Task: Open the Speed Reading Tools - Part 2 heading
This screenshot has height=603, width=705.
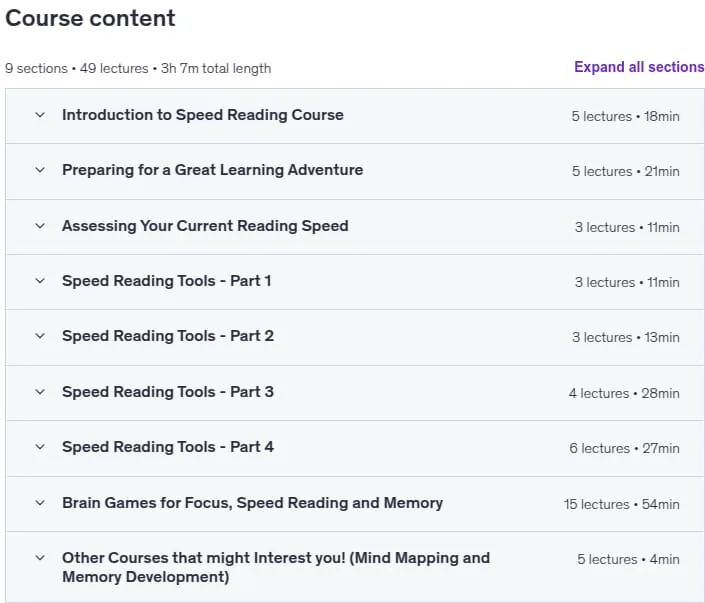Action: tap(168, 336)
